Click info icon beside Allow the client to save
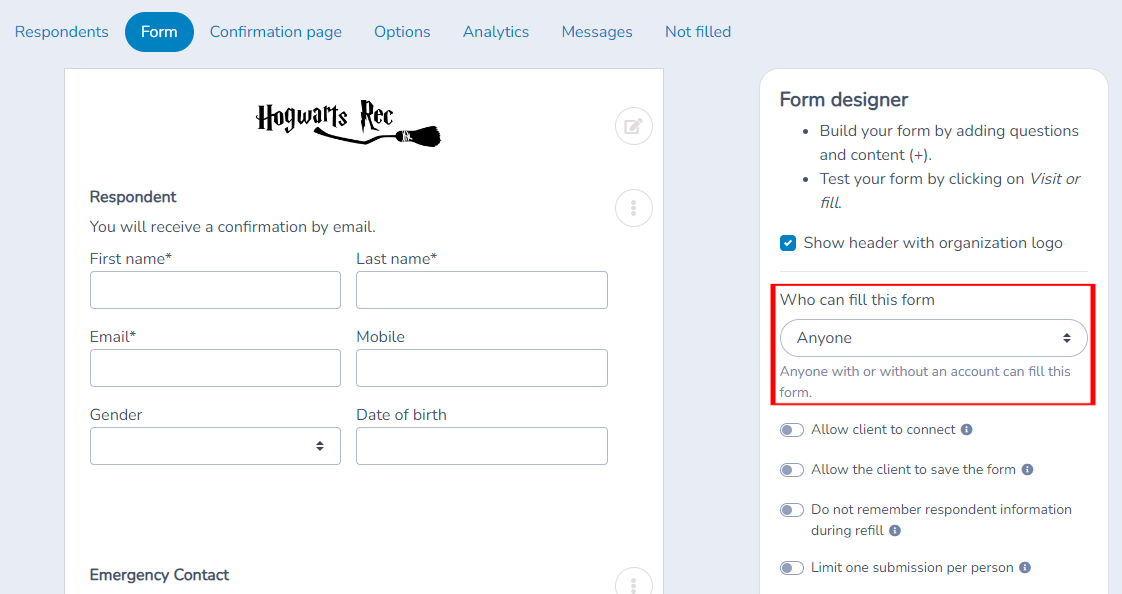 point(1028,469)
